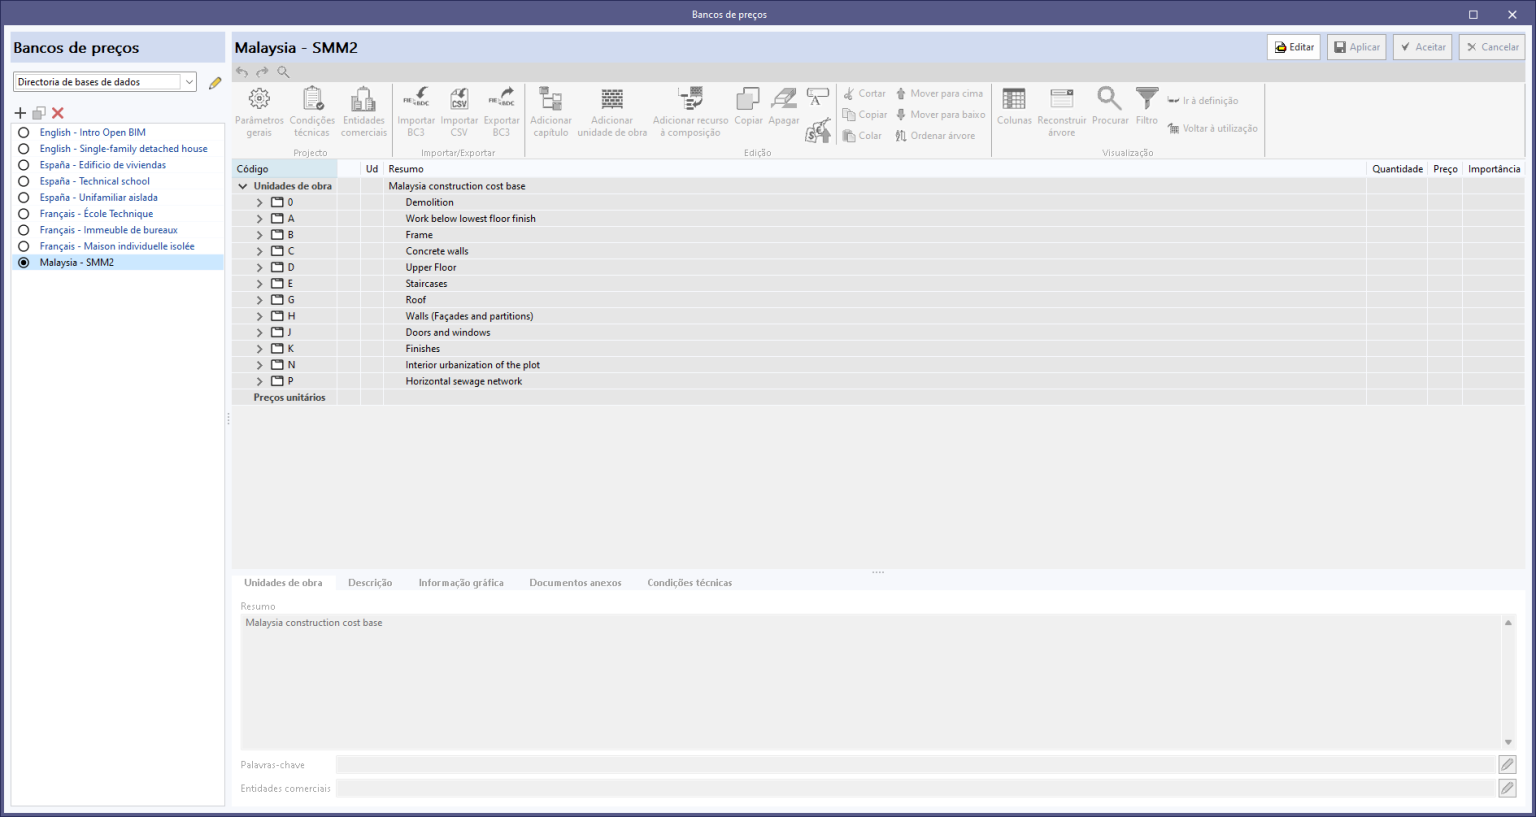The height and width of the screenshot is (817, 1536).
Task: Select España - Edificio de viviendas radio
Action: 24,165
